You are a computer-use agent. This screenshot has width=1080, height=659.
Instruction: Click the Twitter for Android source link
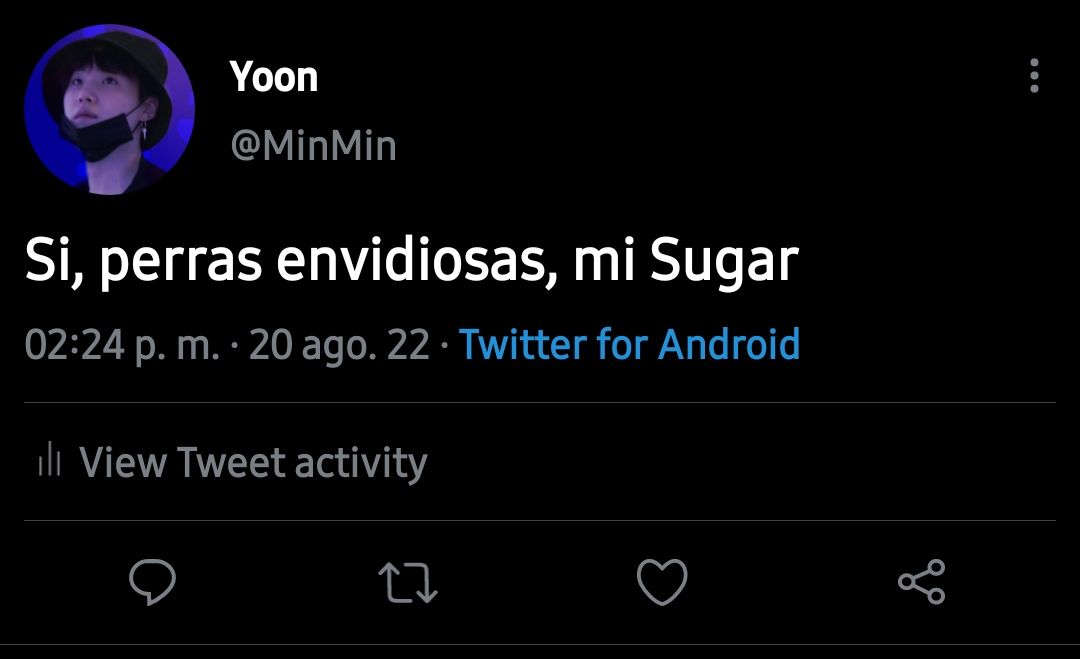coord(629,344)
